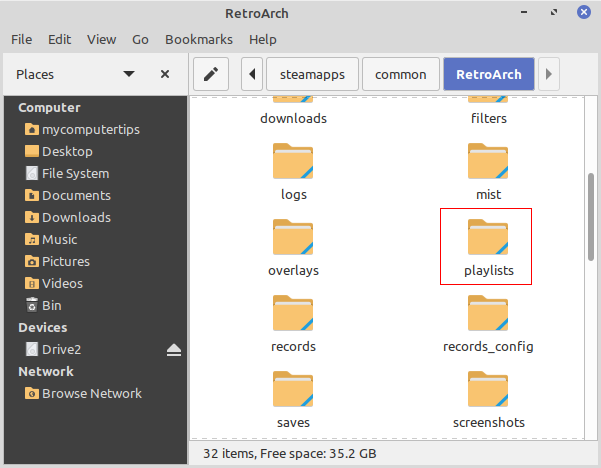Open the View menu

101,39
